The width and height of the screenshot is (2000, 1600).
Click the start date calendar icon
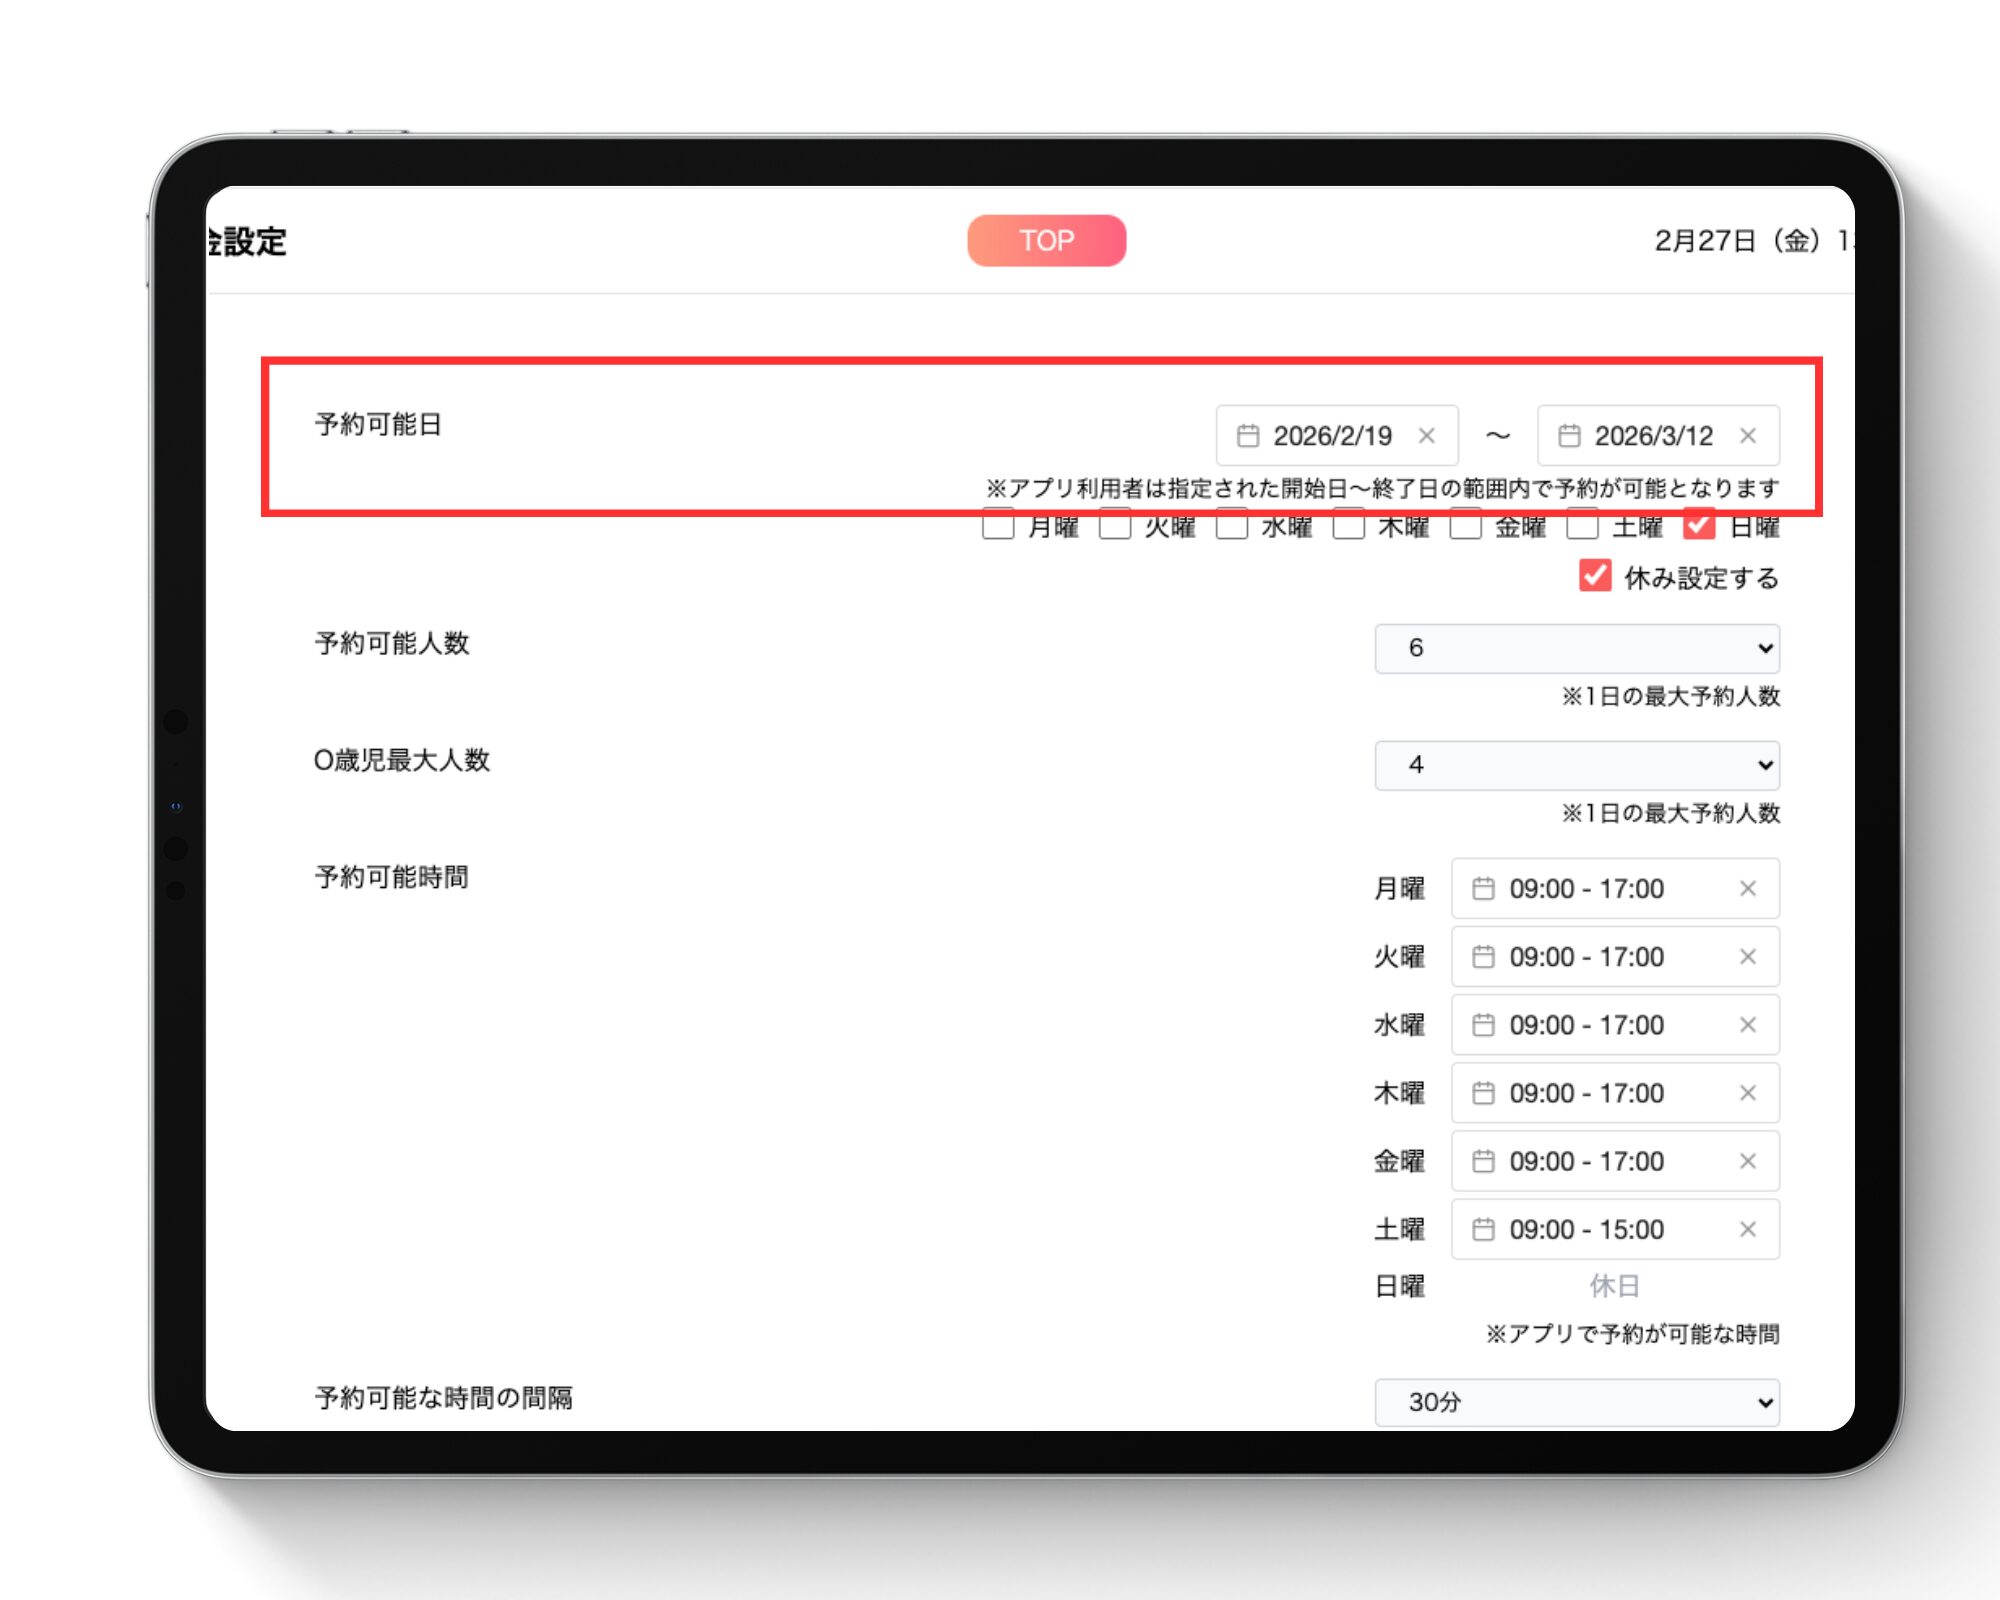tap(1247, 436)
